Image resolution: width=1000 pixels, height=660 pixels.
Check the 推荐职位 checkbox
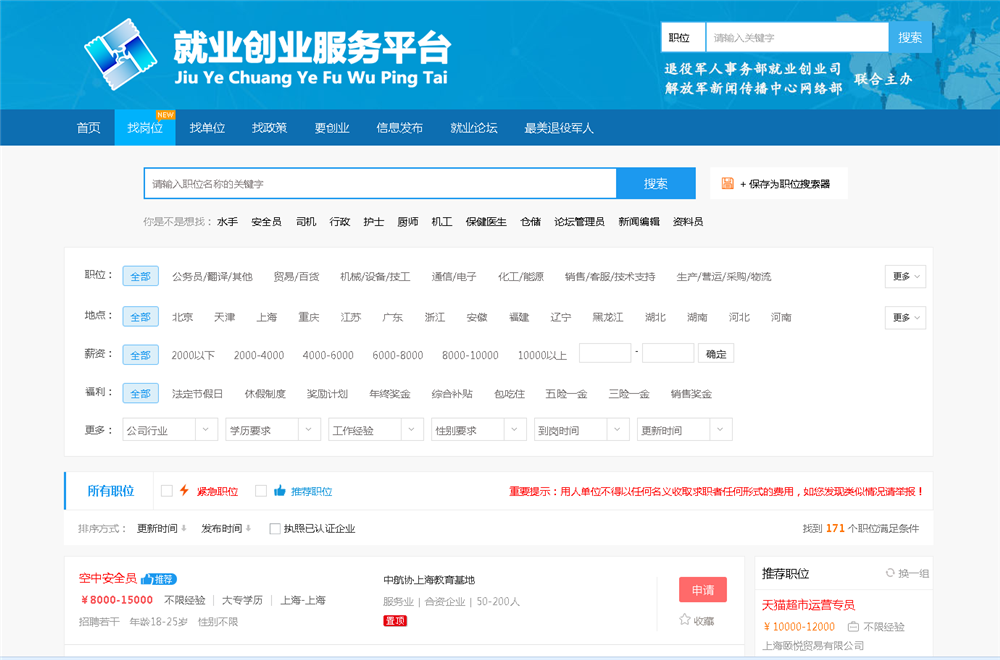261,491
